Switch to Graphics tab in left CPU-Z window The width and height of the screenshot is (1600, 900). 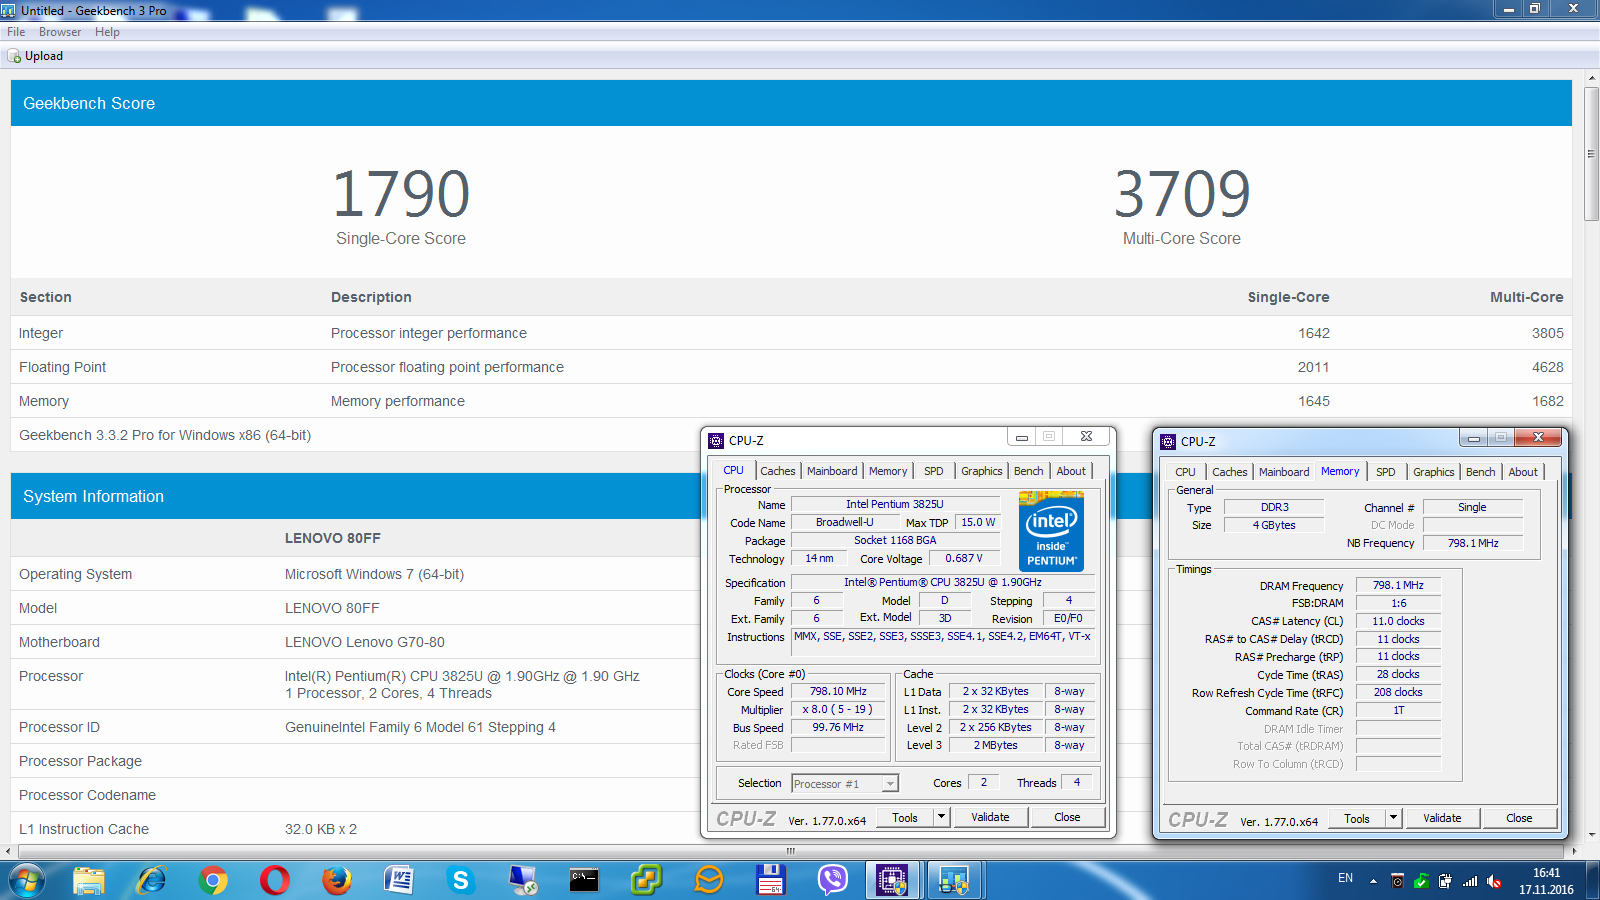tap(982, 471)
